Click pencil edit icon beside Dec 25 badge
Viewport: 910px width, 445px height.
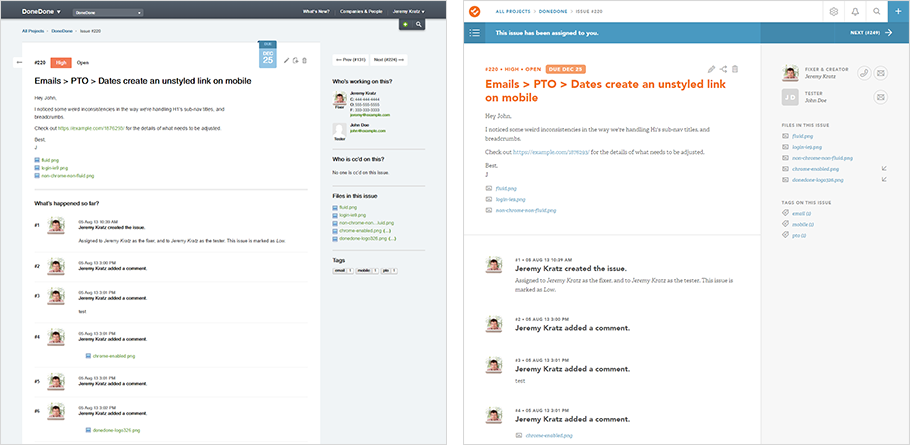click(286, 61)
